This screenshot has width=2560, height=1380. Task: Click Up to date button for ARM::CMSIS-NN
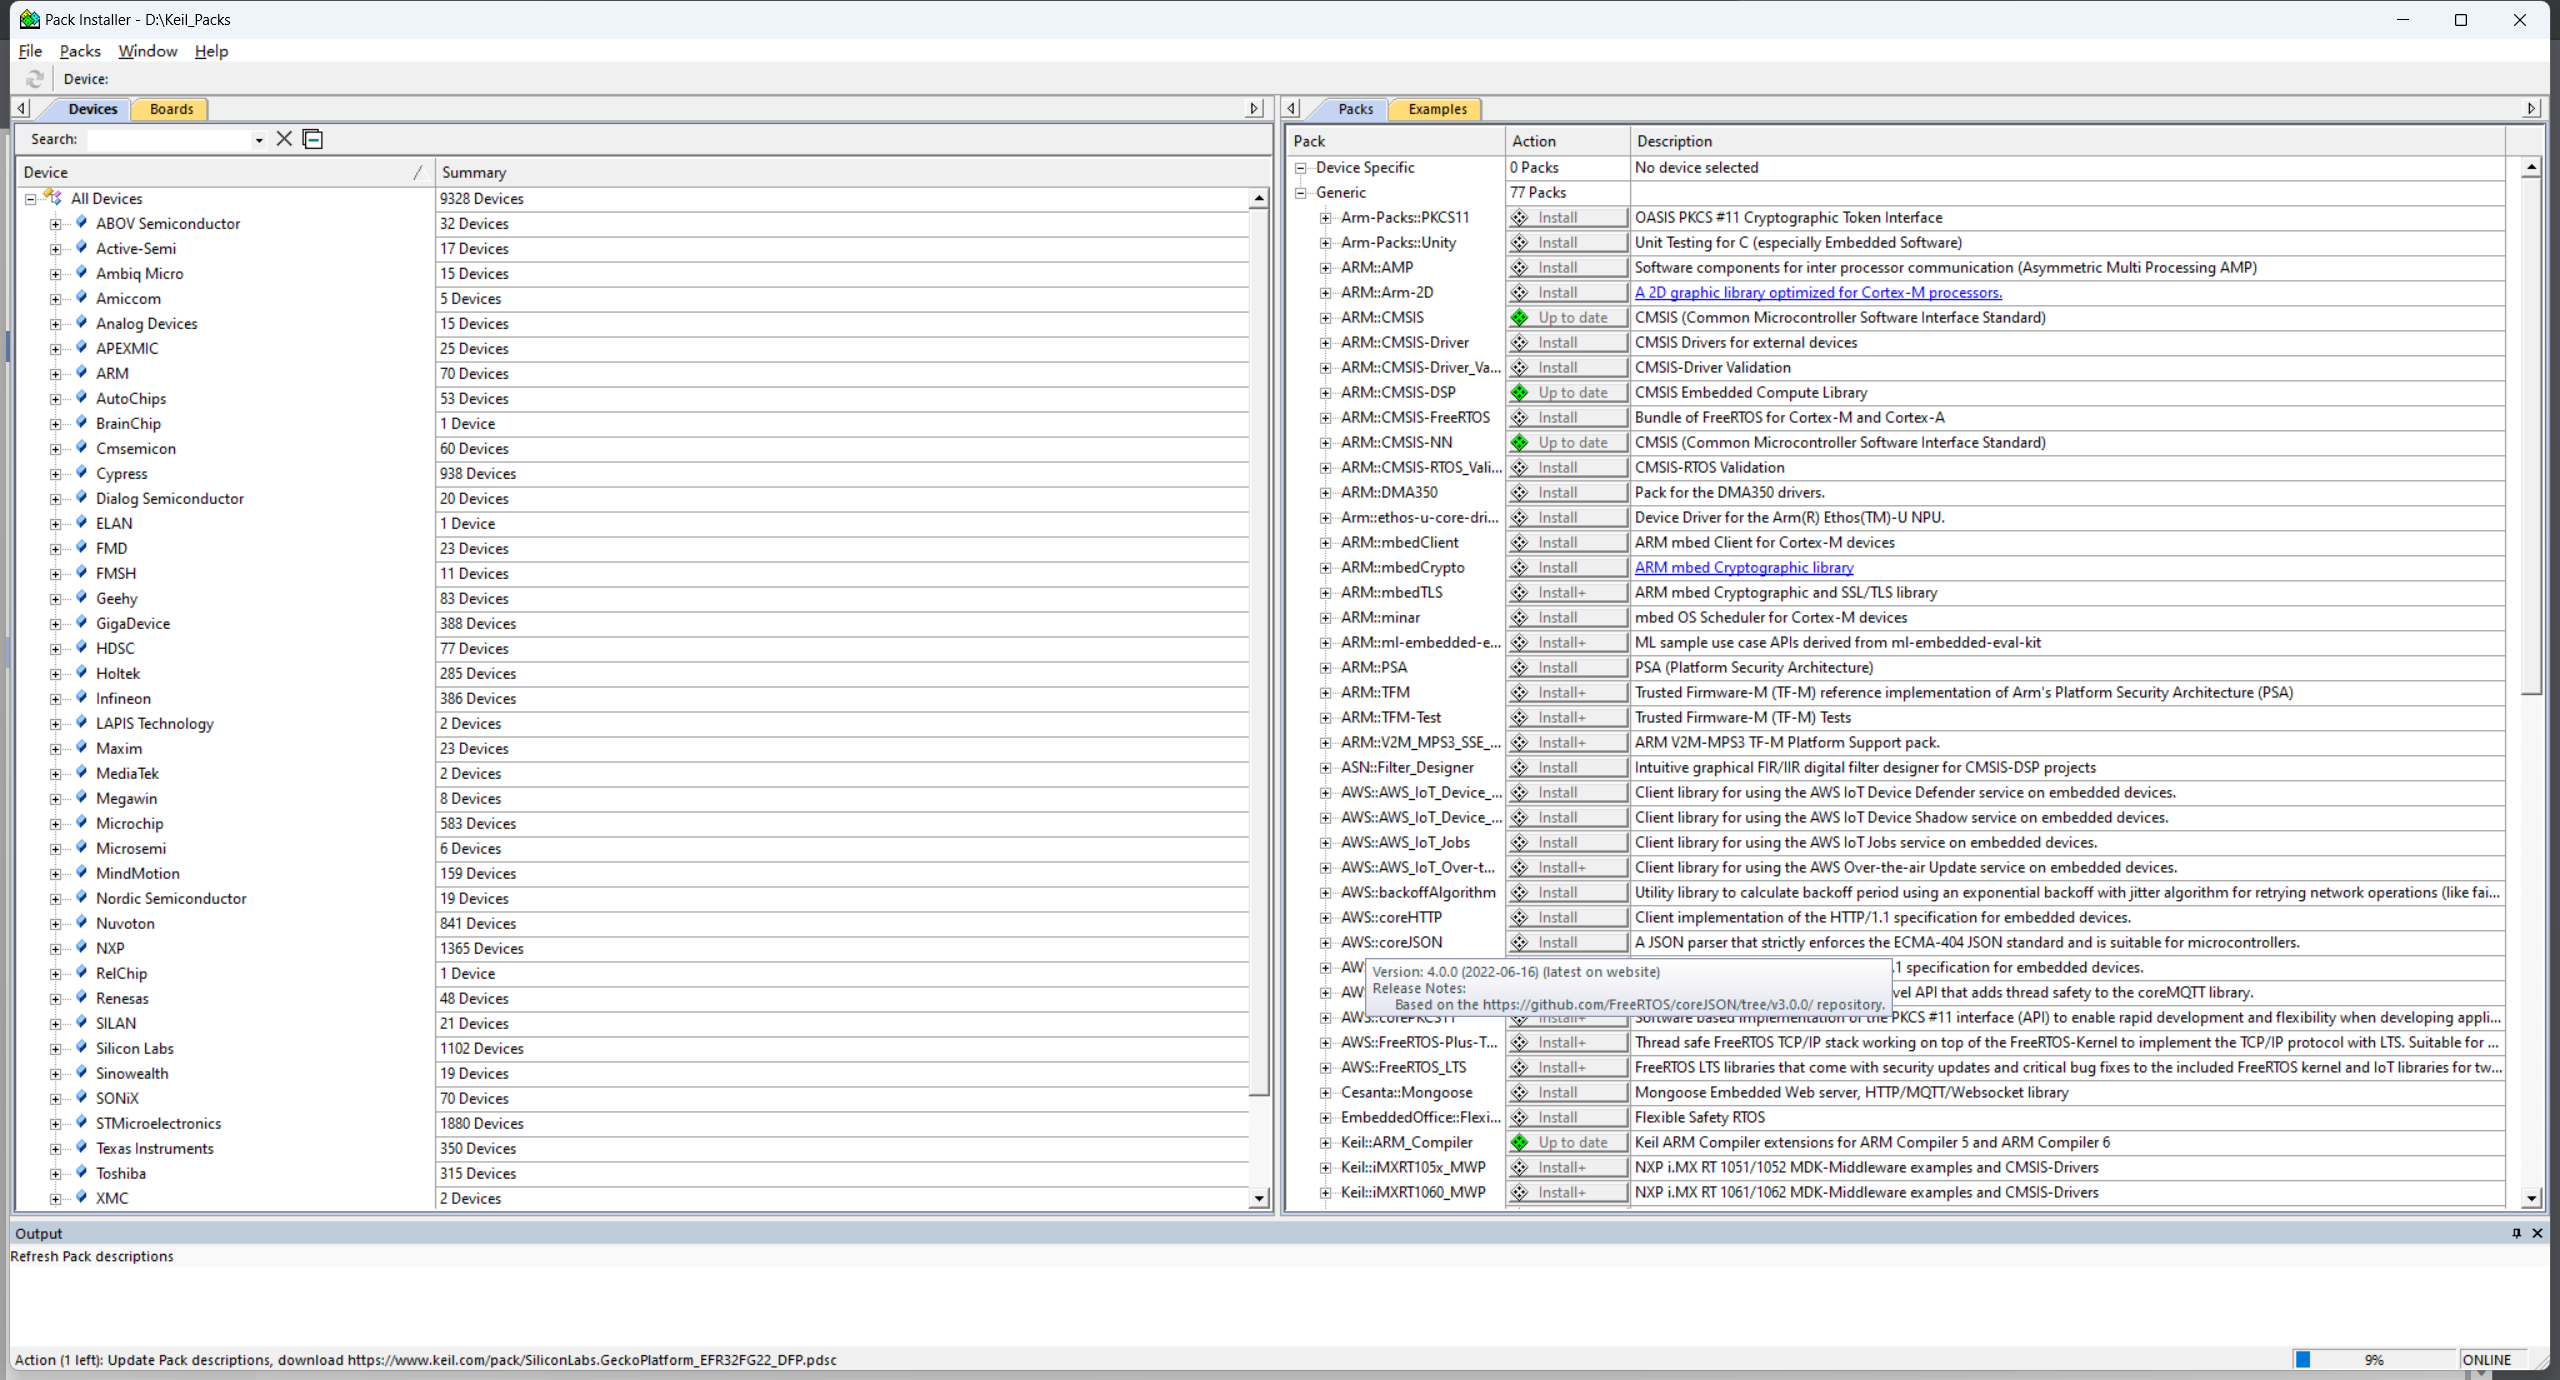tap(1567, 443)
